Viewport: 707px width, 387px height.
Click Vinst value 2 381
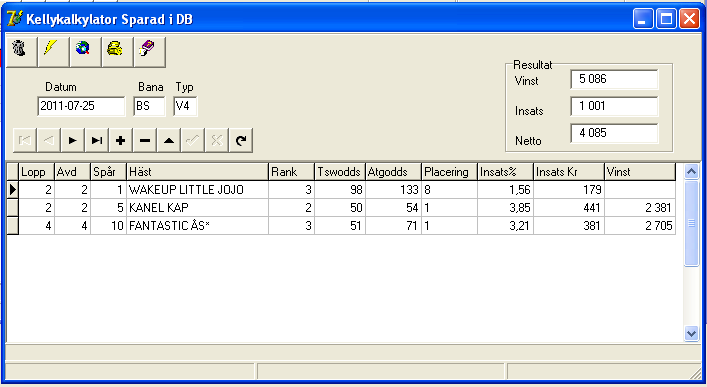tap(640, 208)
